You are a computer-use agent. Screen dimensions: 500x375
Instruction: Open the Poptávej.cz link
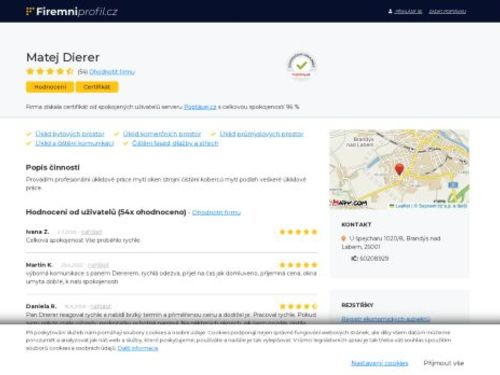click(x=200, y=107)
